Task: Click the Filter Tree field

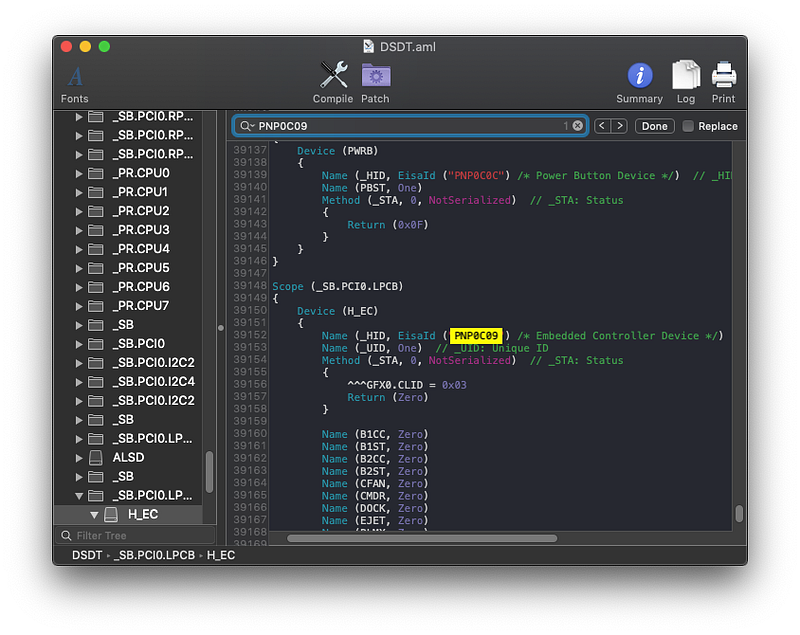Action: point(135,536)
